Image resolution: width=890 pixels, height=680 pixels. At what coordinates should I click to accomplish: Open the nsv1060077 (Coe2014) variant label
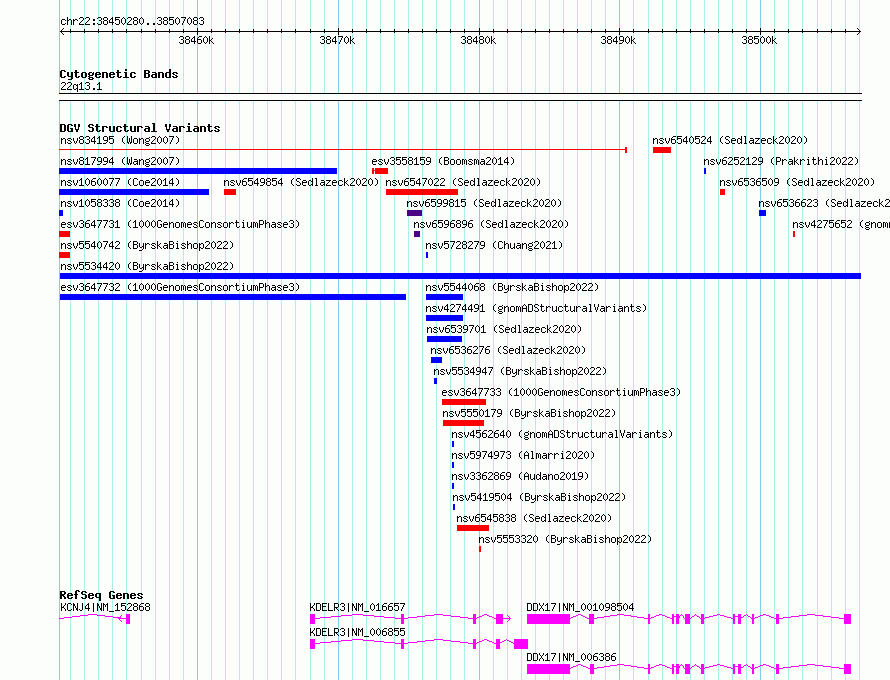click(120, 182)
